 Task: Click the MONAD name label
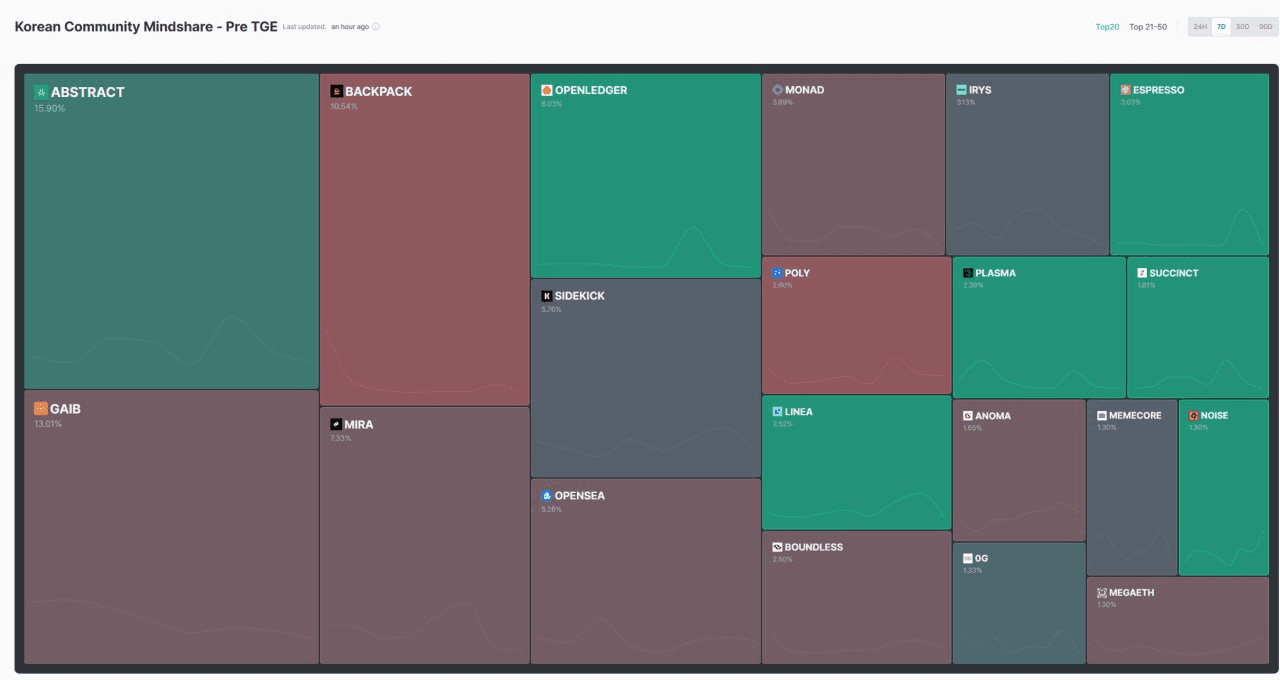coord(805,90)
